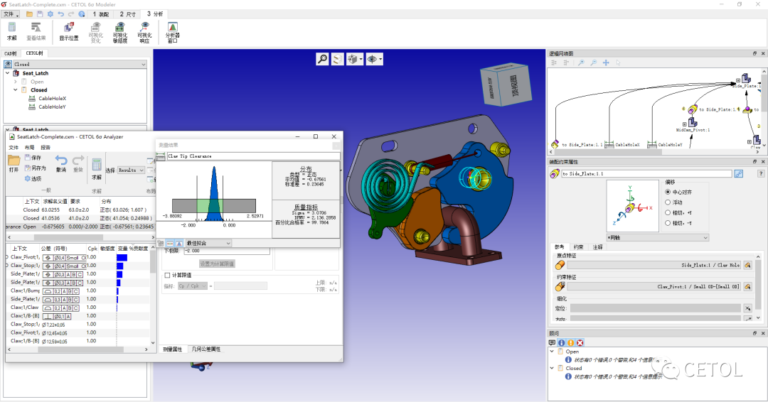Click the magnifier zoom icon in 3D viewport

pyautogui.click(x=322, y=59)
